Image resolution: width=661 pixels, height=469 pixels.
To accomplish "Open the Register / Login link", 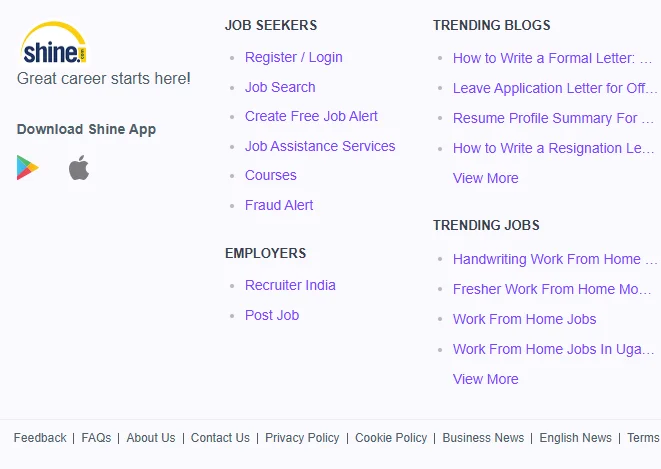I will (293, 57).
